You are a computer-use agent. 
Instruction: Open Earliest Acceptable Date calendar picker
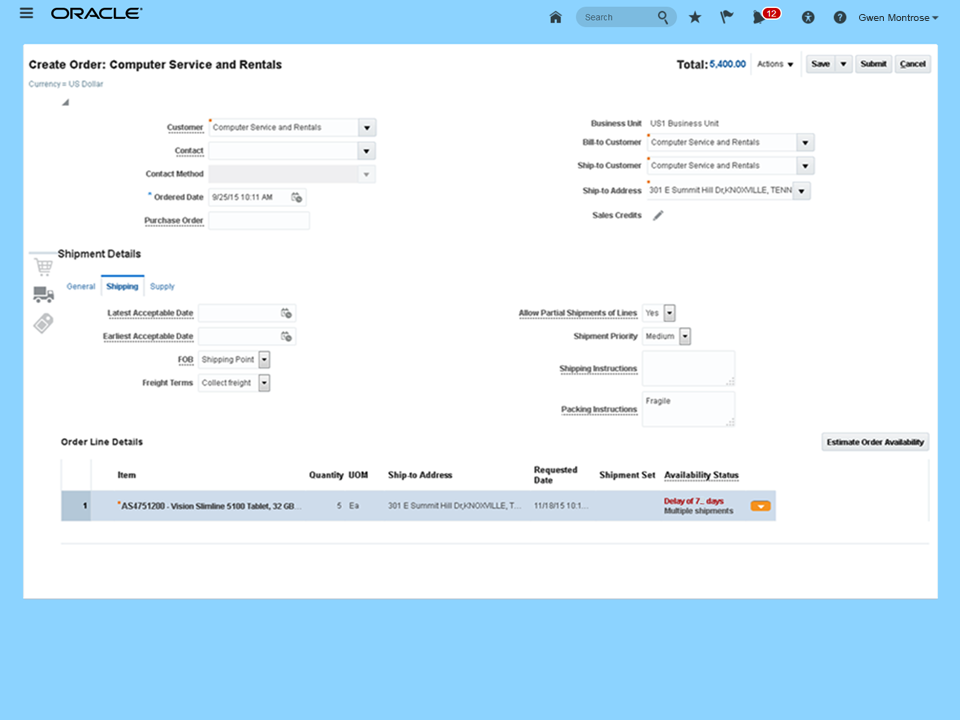pos(286,336)
